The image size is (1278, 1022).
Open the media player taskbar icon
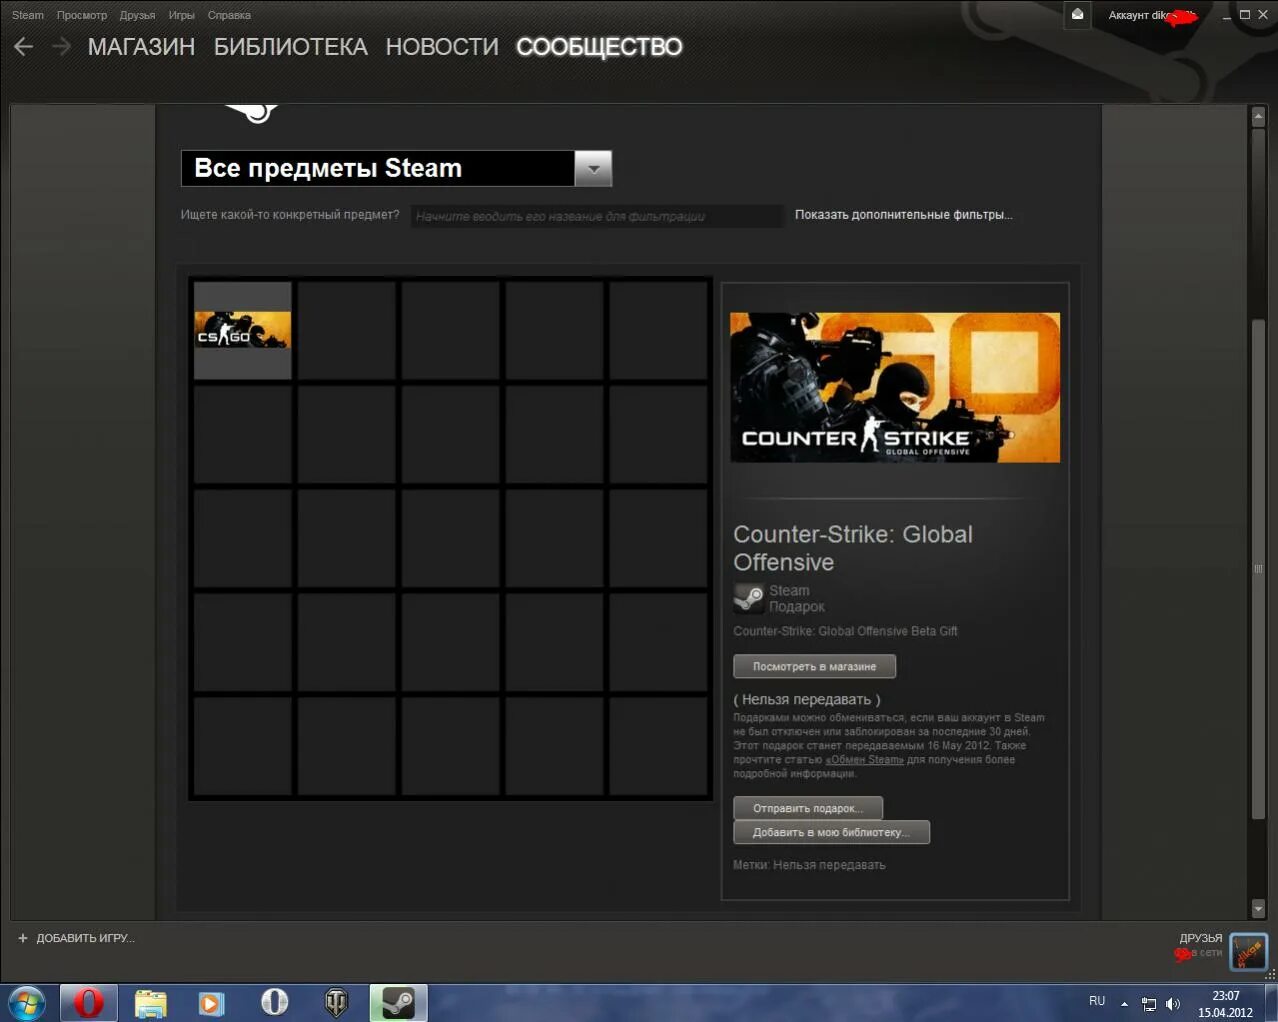pos(211,1003)
